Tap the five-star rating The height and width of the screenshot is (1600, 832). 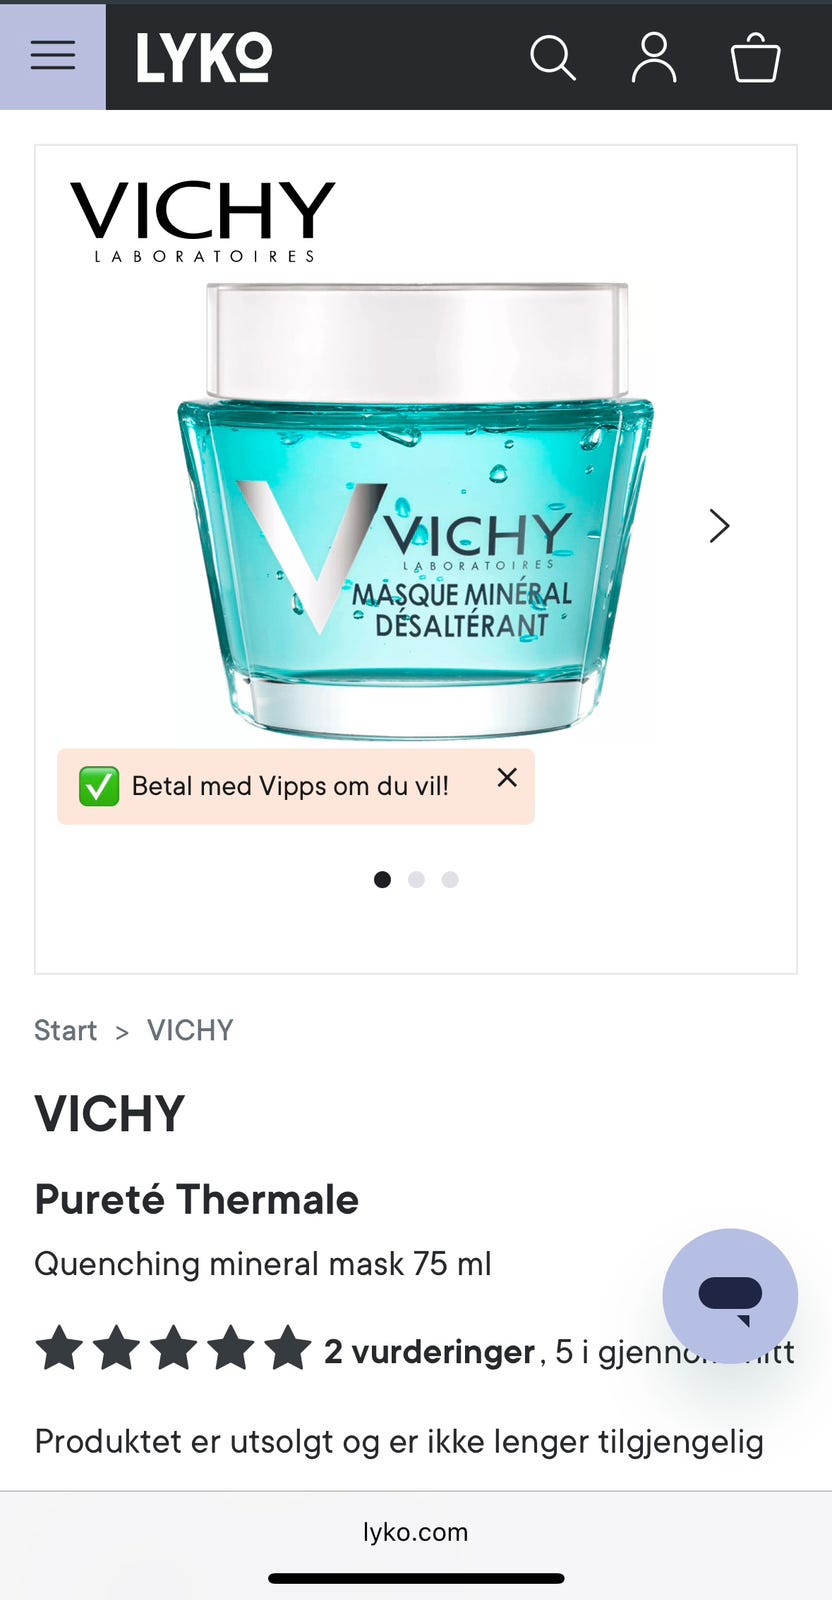[174, 1348]
